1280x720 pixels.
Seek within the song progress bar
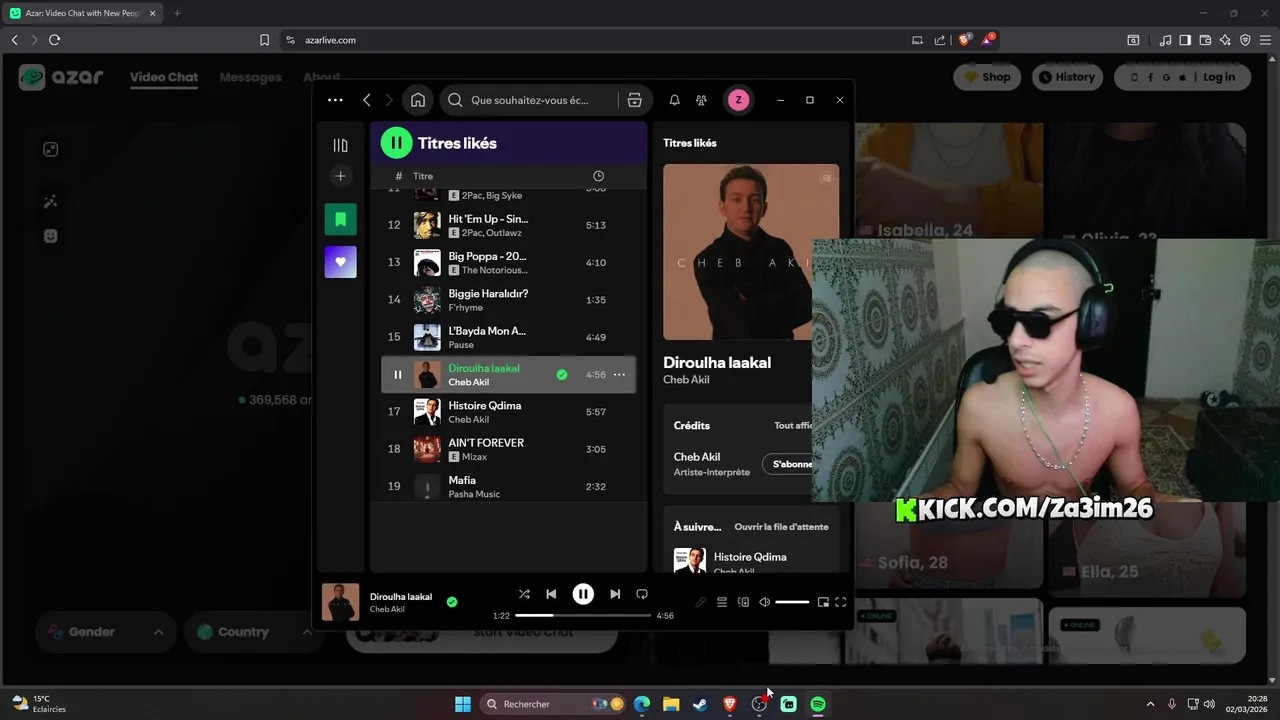[583, 616]
